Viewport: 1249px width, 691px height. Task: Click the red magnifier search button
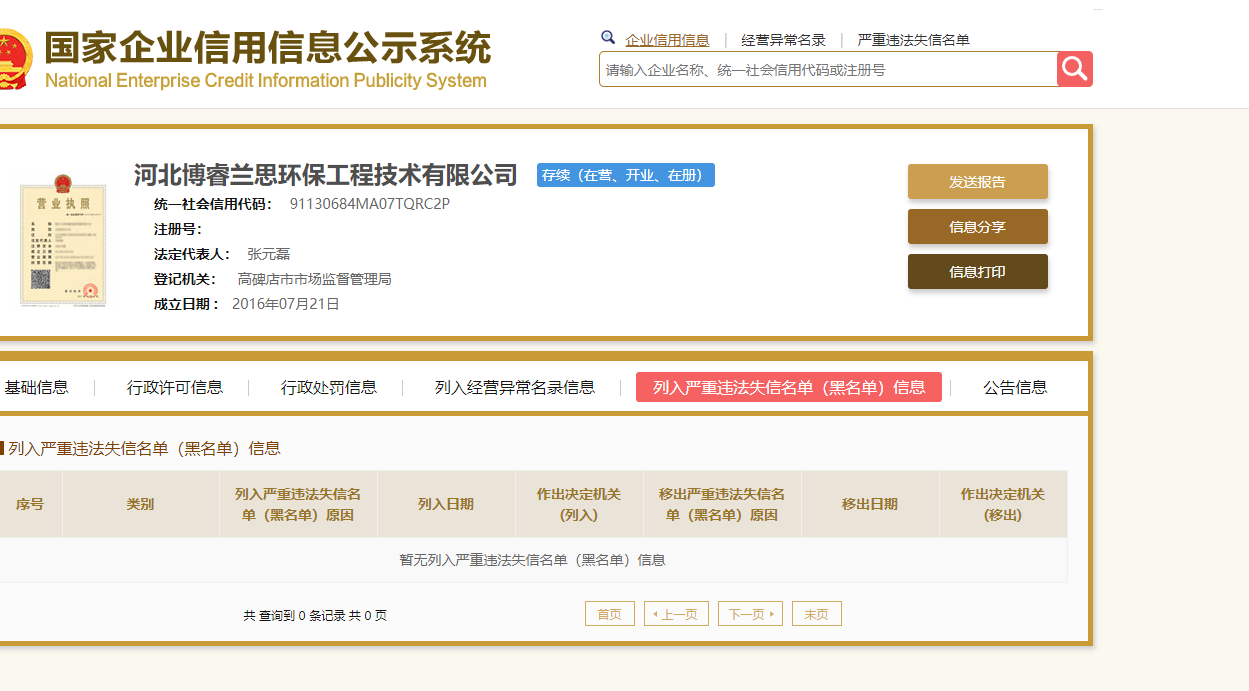click(1075, 69)
